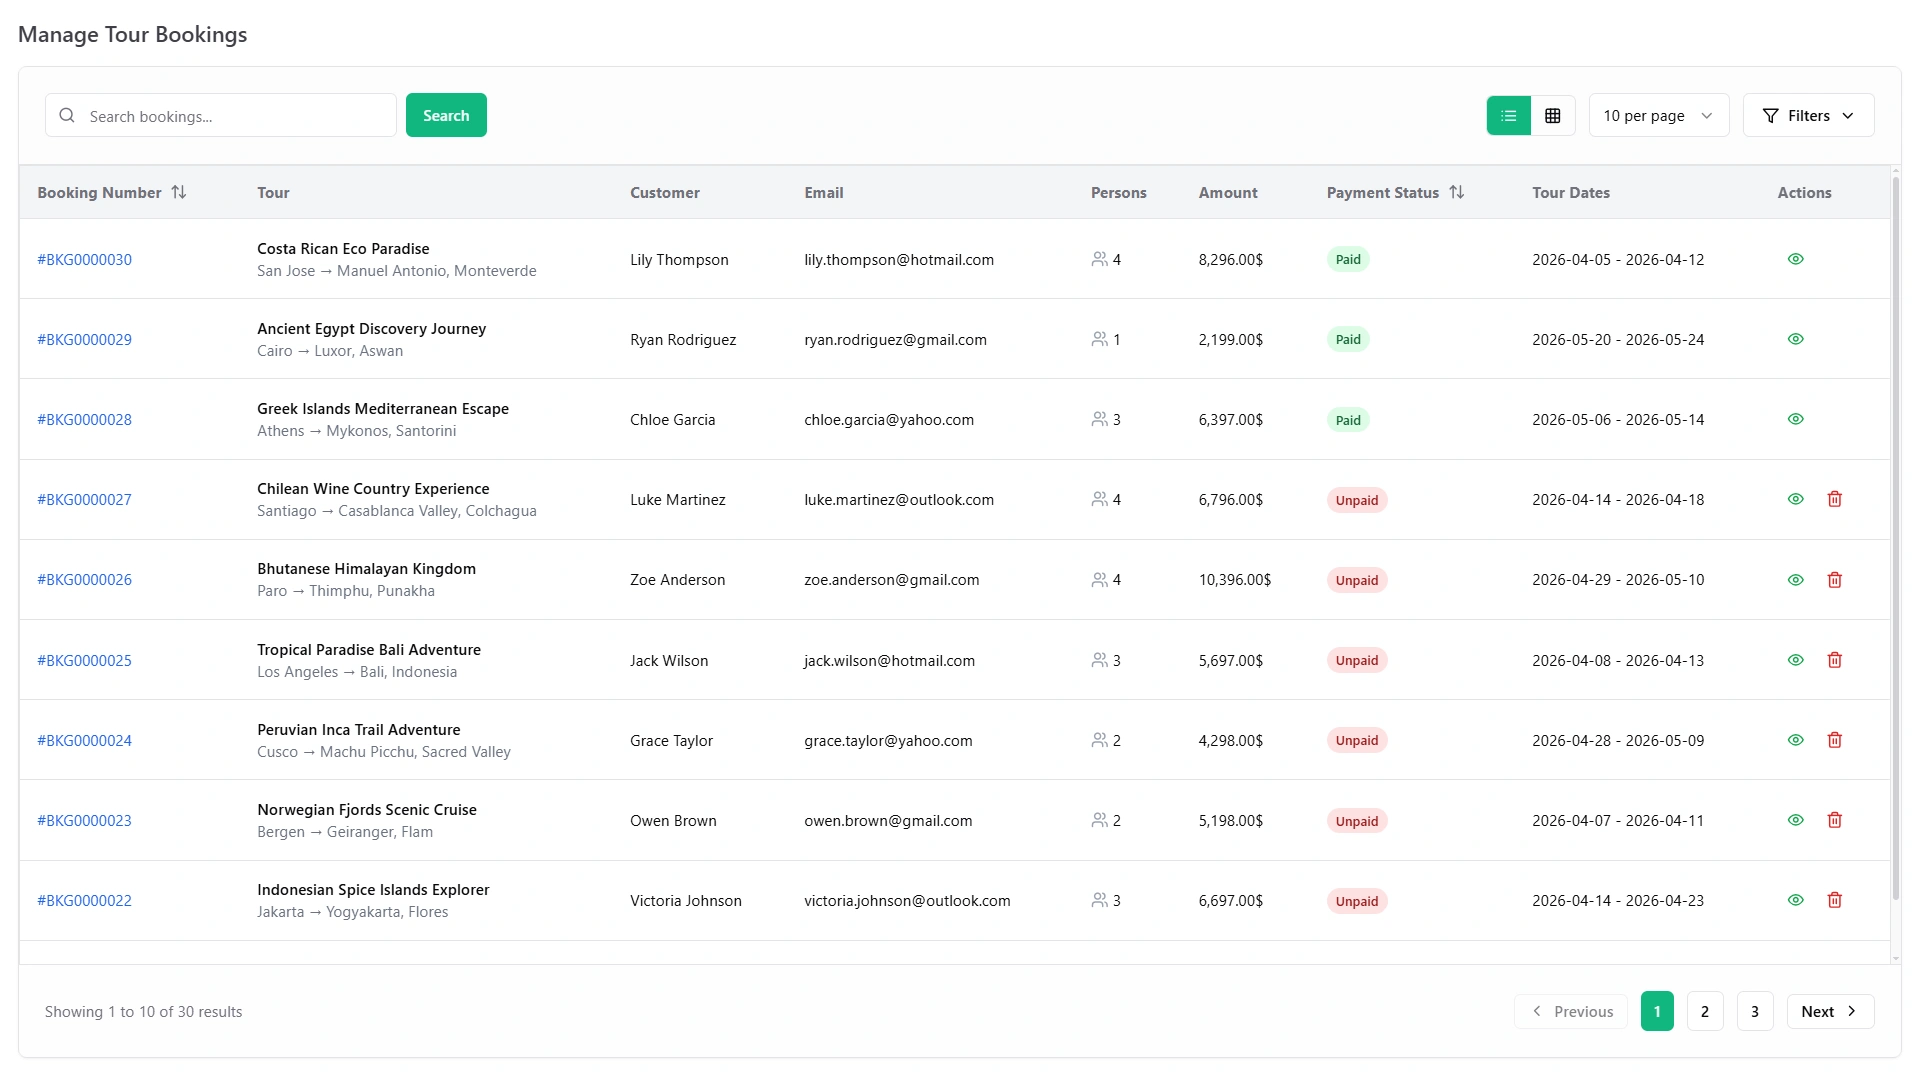
Task: Click the Amount column header
Action: pyautogui.click(x=1228, y=192)
